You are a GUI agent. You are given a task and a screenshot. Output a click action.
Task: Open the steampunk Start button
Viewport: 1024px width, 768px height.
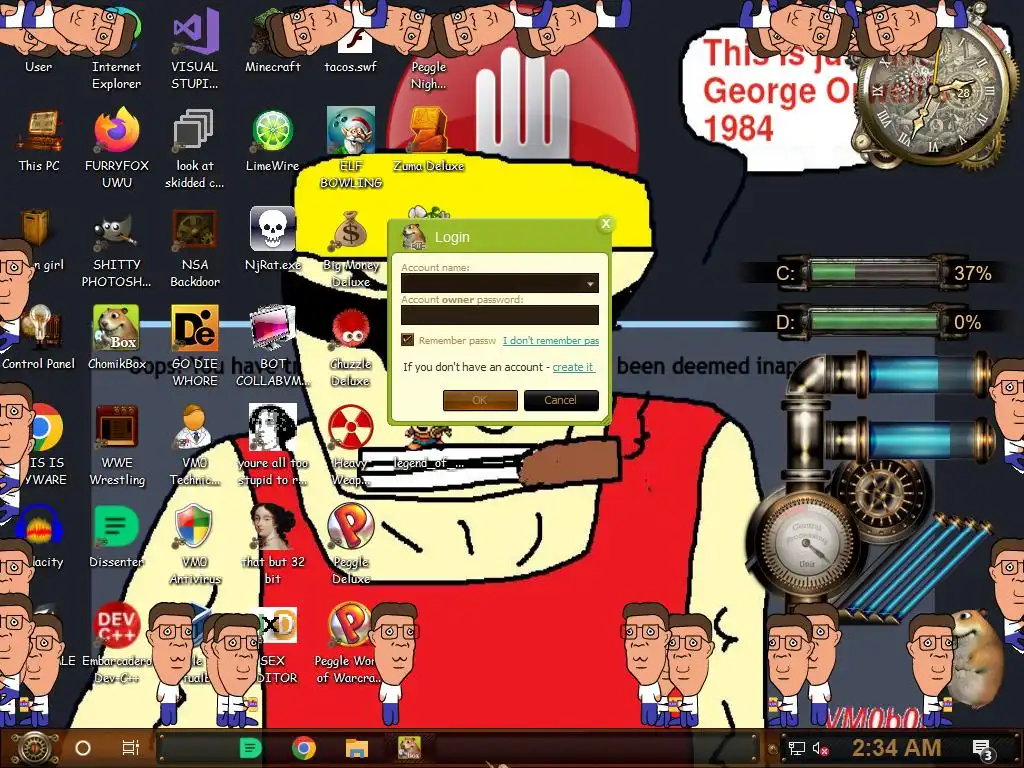pyautogui.click(x=35, y=748)
